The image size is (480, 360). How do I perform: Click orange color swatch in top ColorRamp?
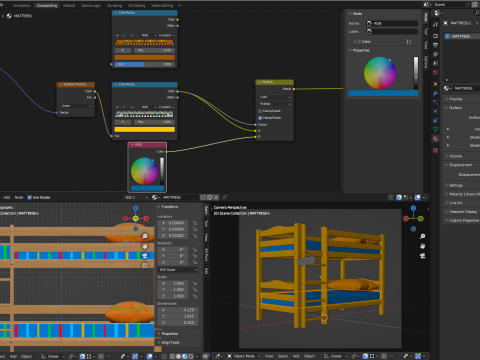144,57
